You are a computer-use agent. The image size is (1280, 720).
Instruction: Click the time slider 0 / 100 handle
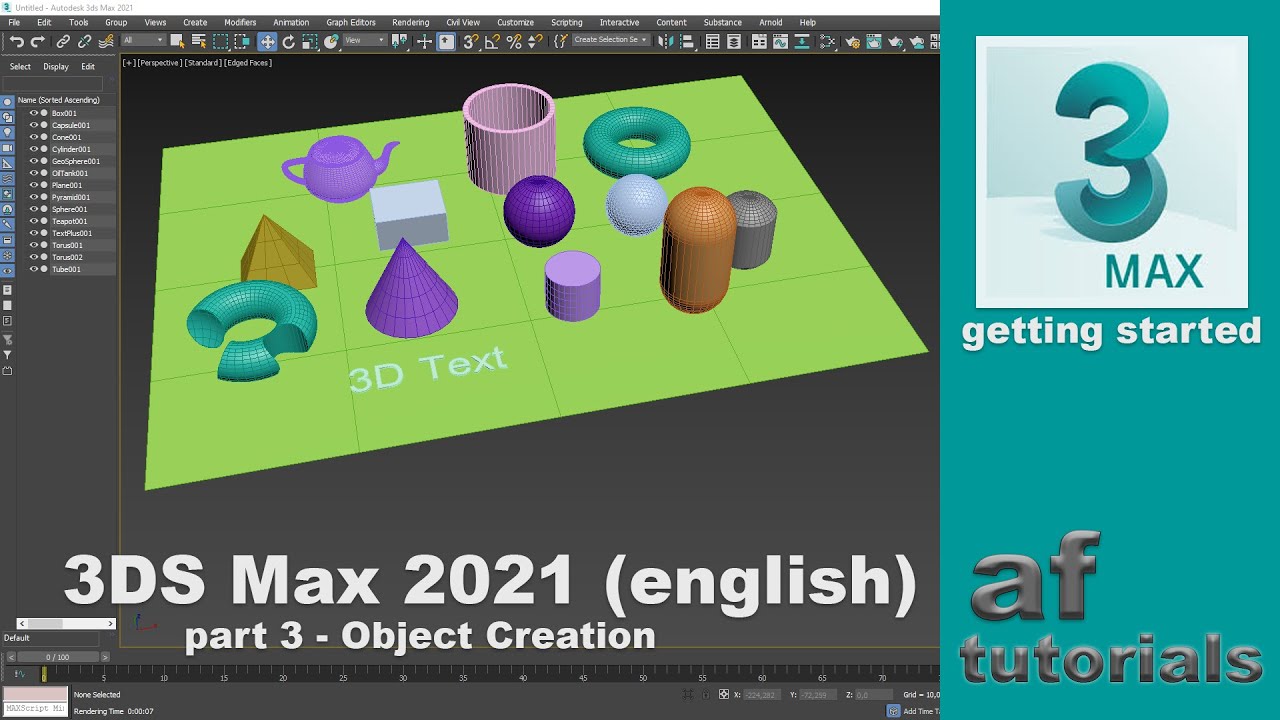pos(57,657)
